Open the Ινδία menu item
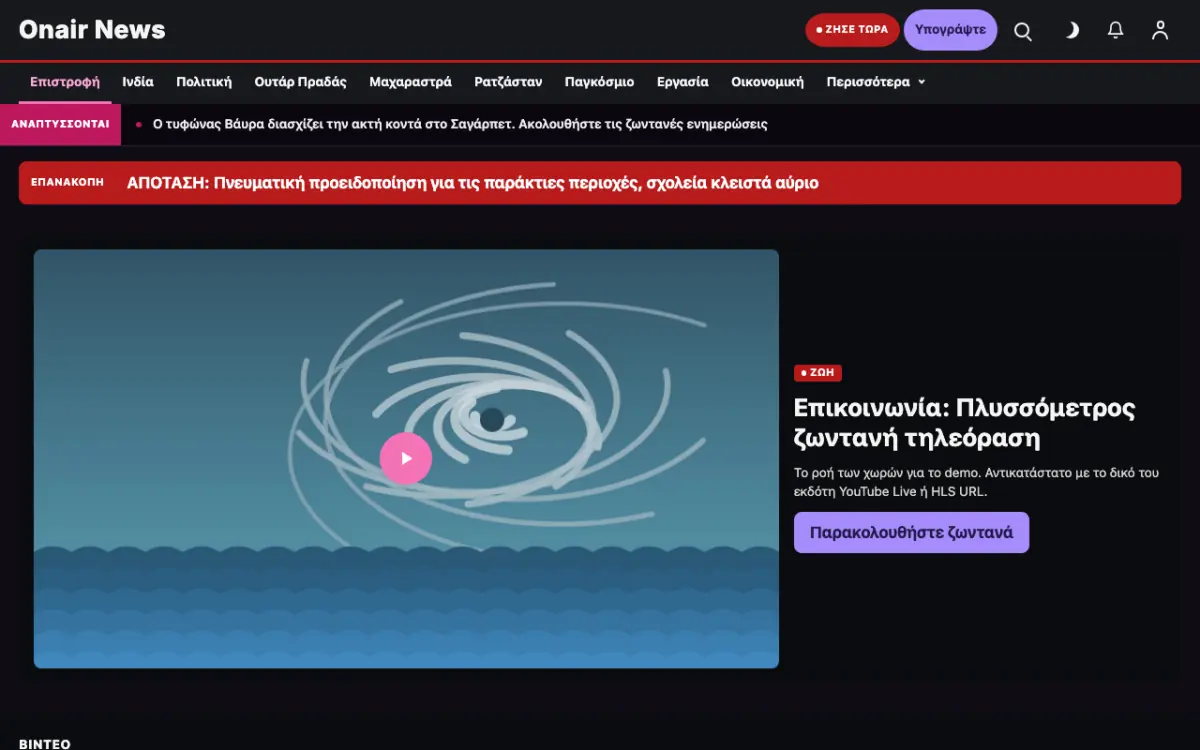This screenshot has height=750, width=1200. (138, 82)
